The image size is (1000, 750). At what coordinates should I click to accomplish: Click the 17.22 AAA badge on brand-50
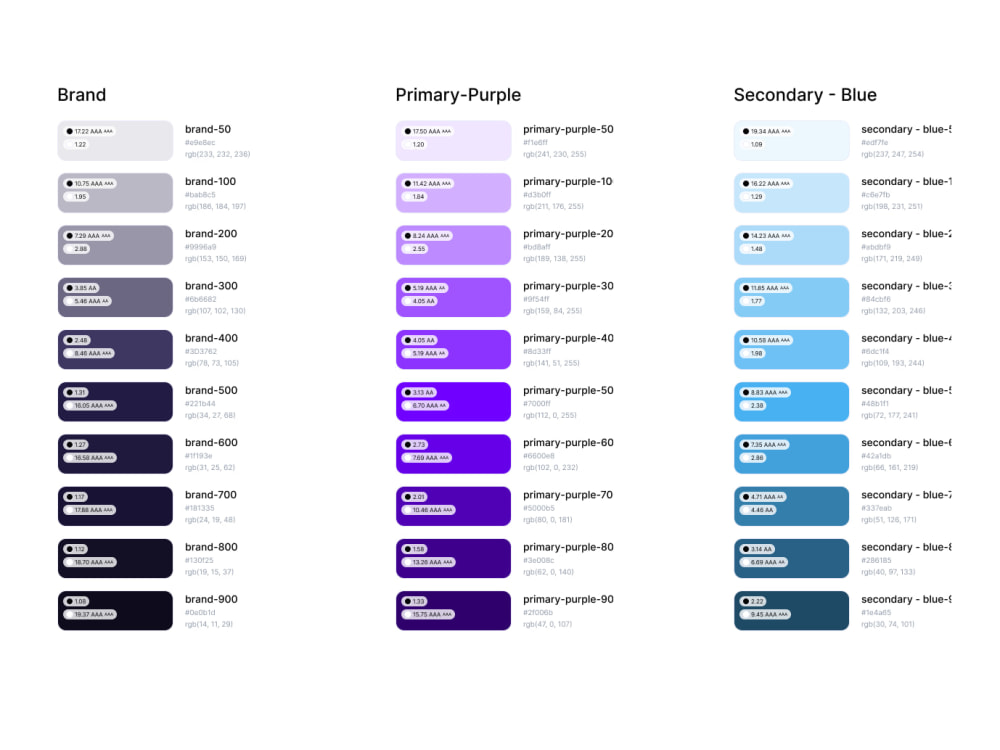pyautogui.click(x=89, y=131)
